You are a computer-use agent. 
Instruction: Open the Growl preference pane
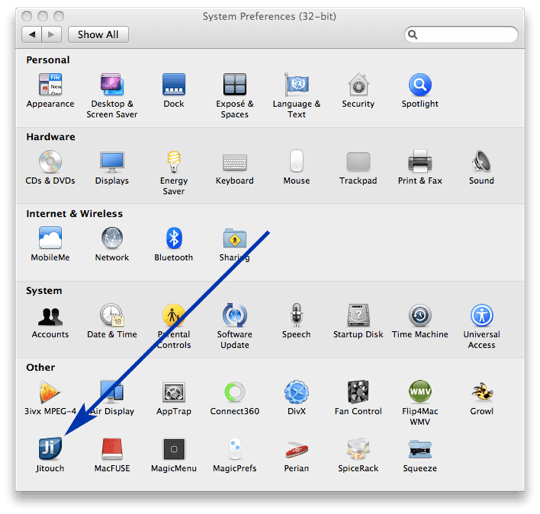481,398
